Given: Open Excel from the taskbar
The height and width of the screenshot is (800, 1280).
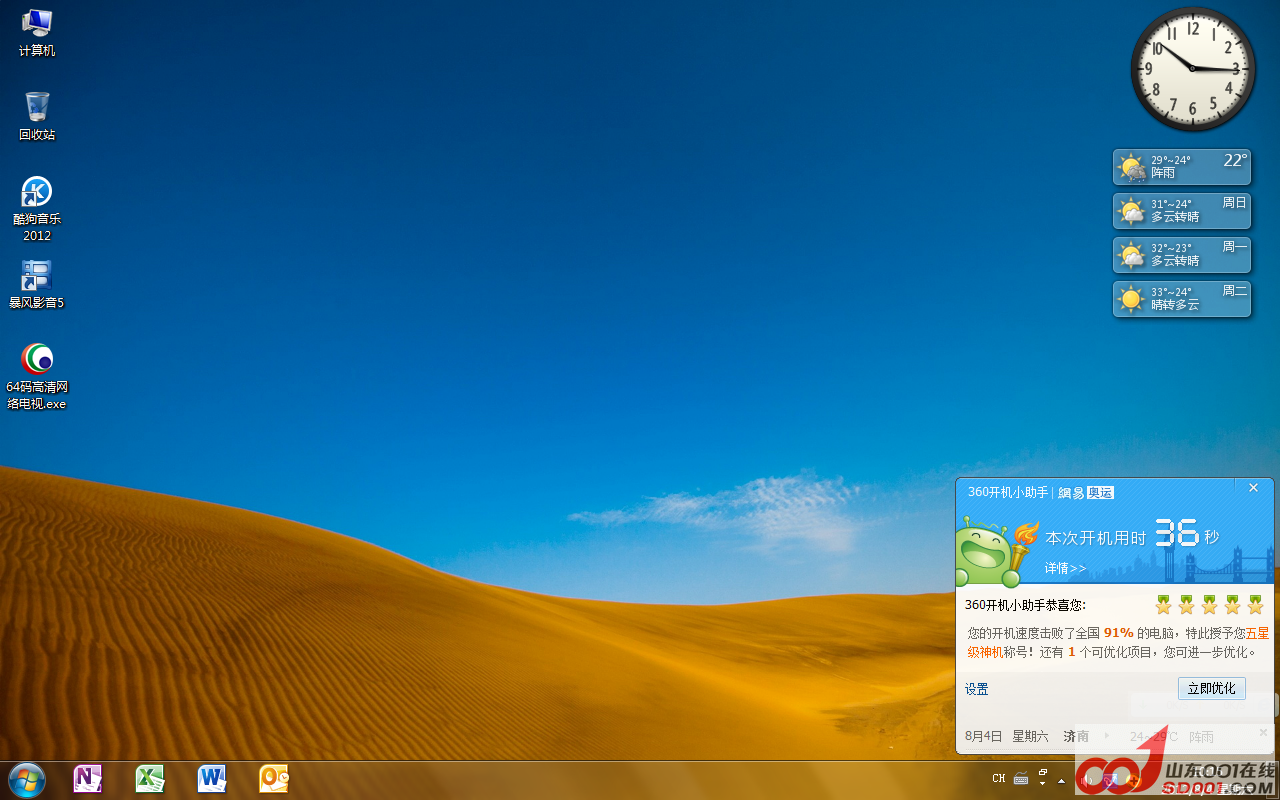Looking at the screenshot, I should click(150, 778).
